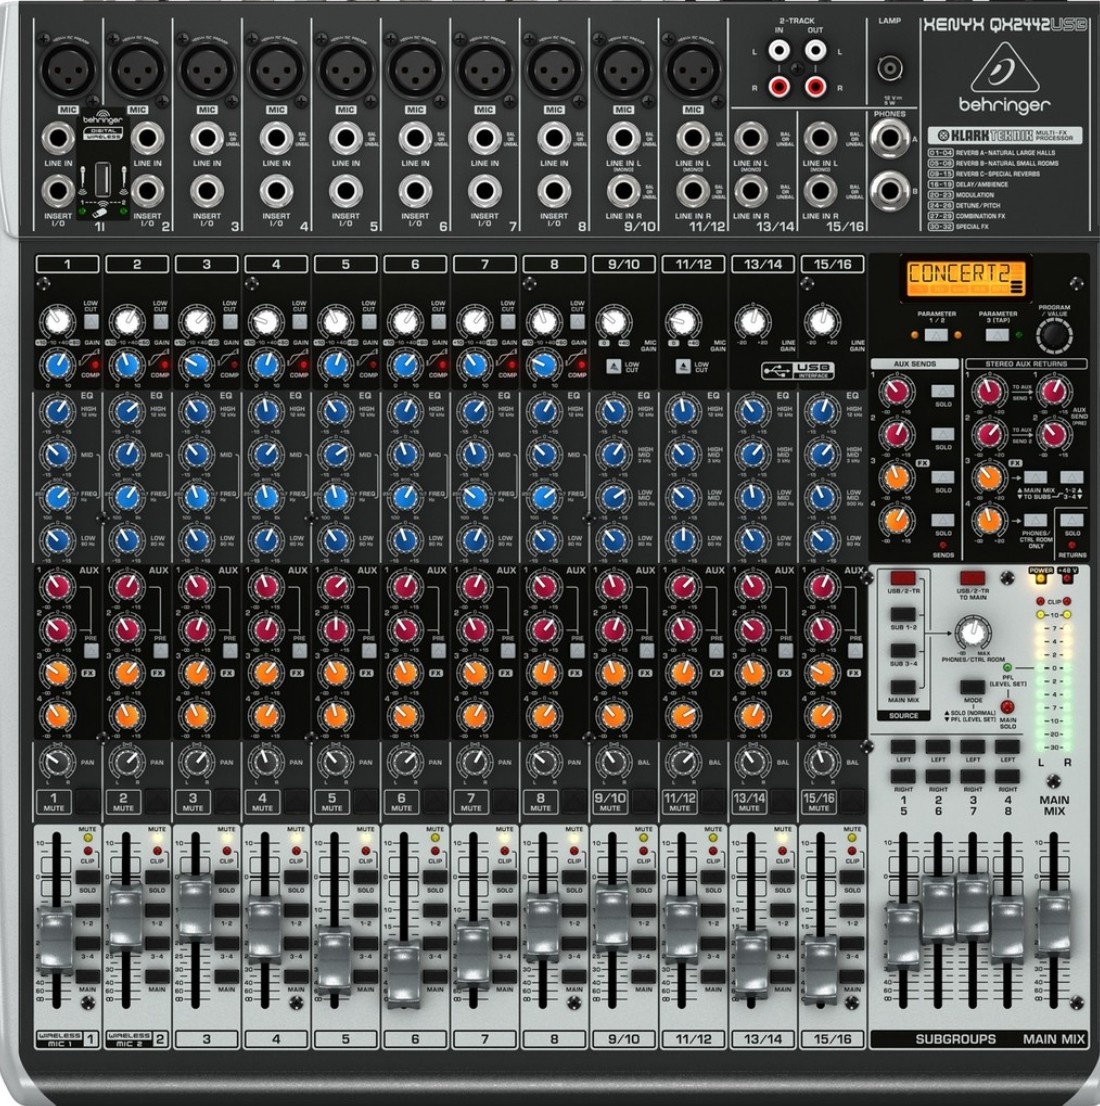Adjust channel 4 EQ HIGH knob
Screen dimensions: 1100x1106
pyautogui.click(x=266, y=411)
